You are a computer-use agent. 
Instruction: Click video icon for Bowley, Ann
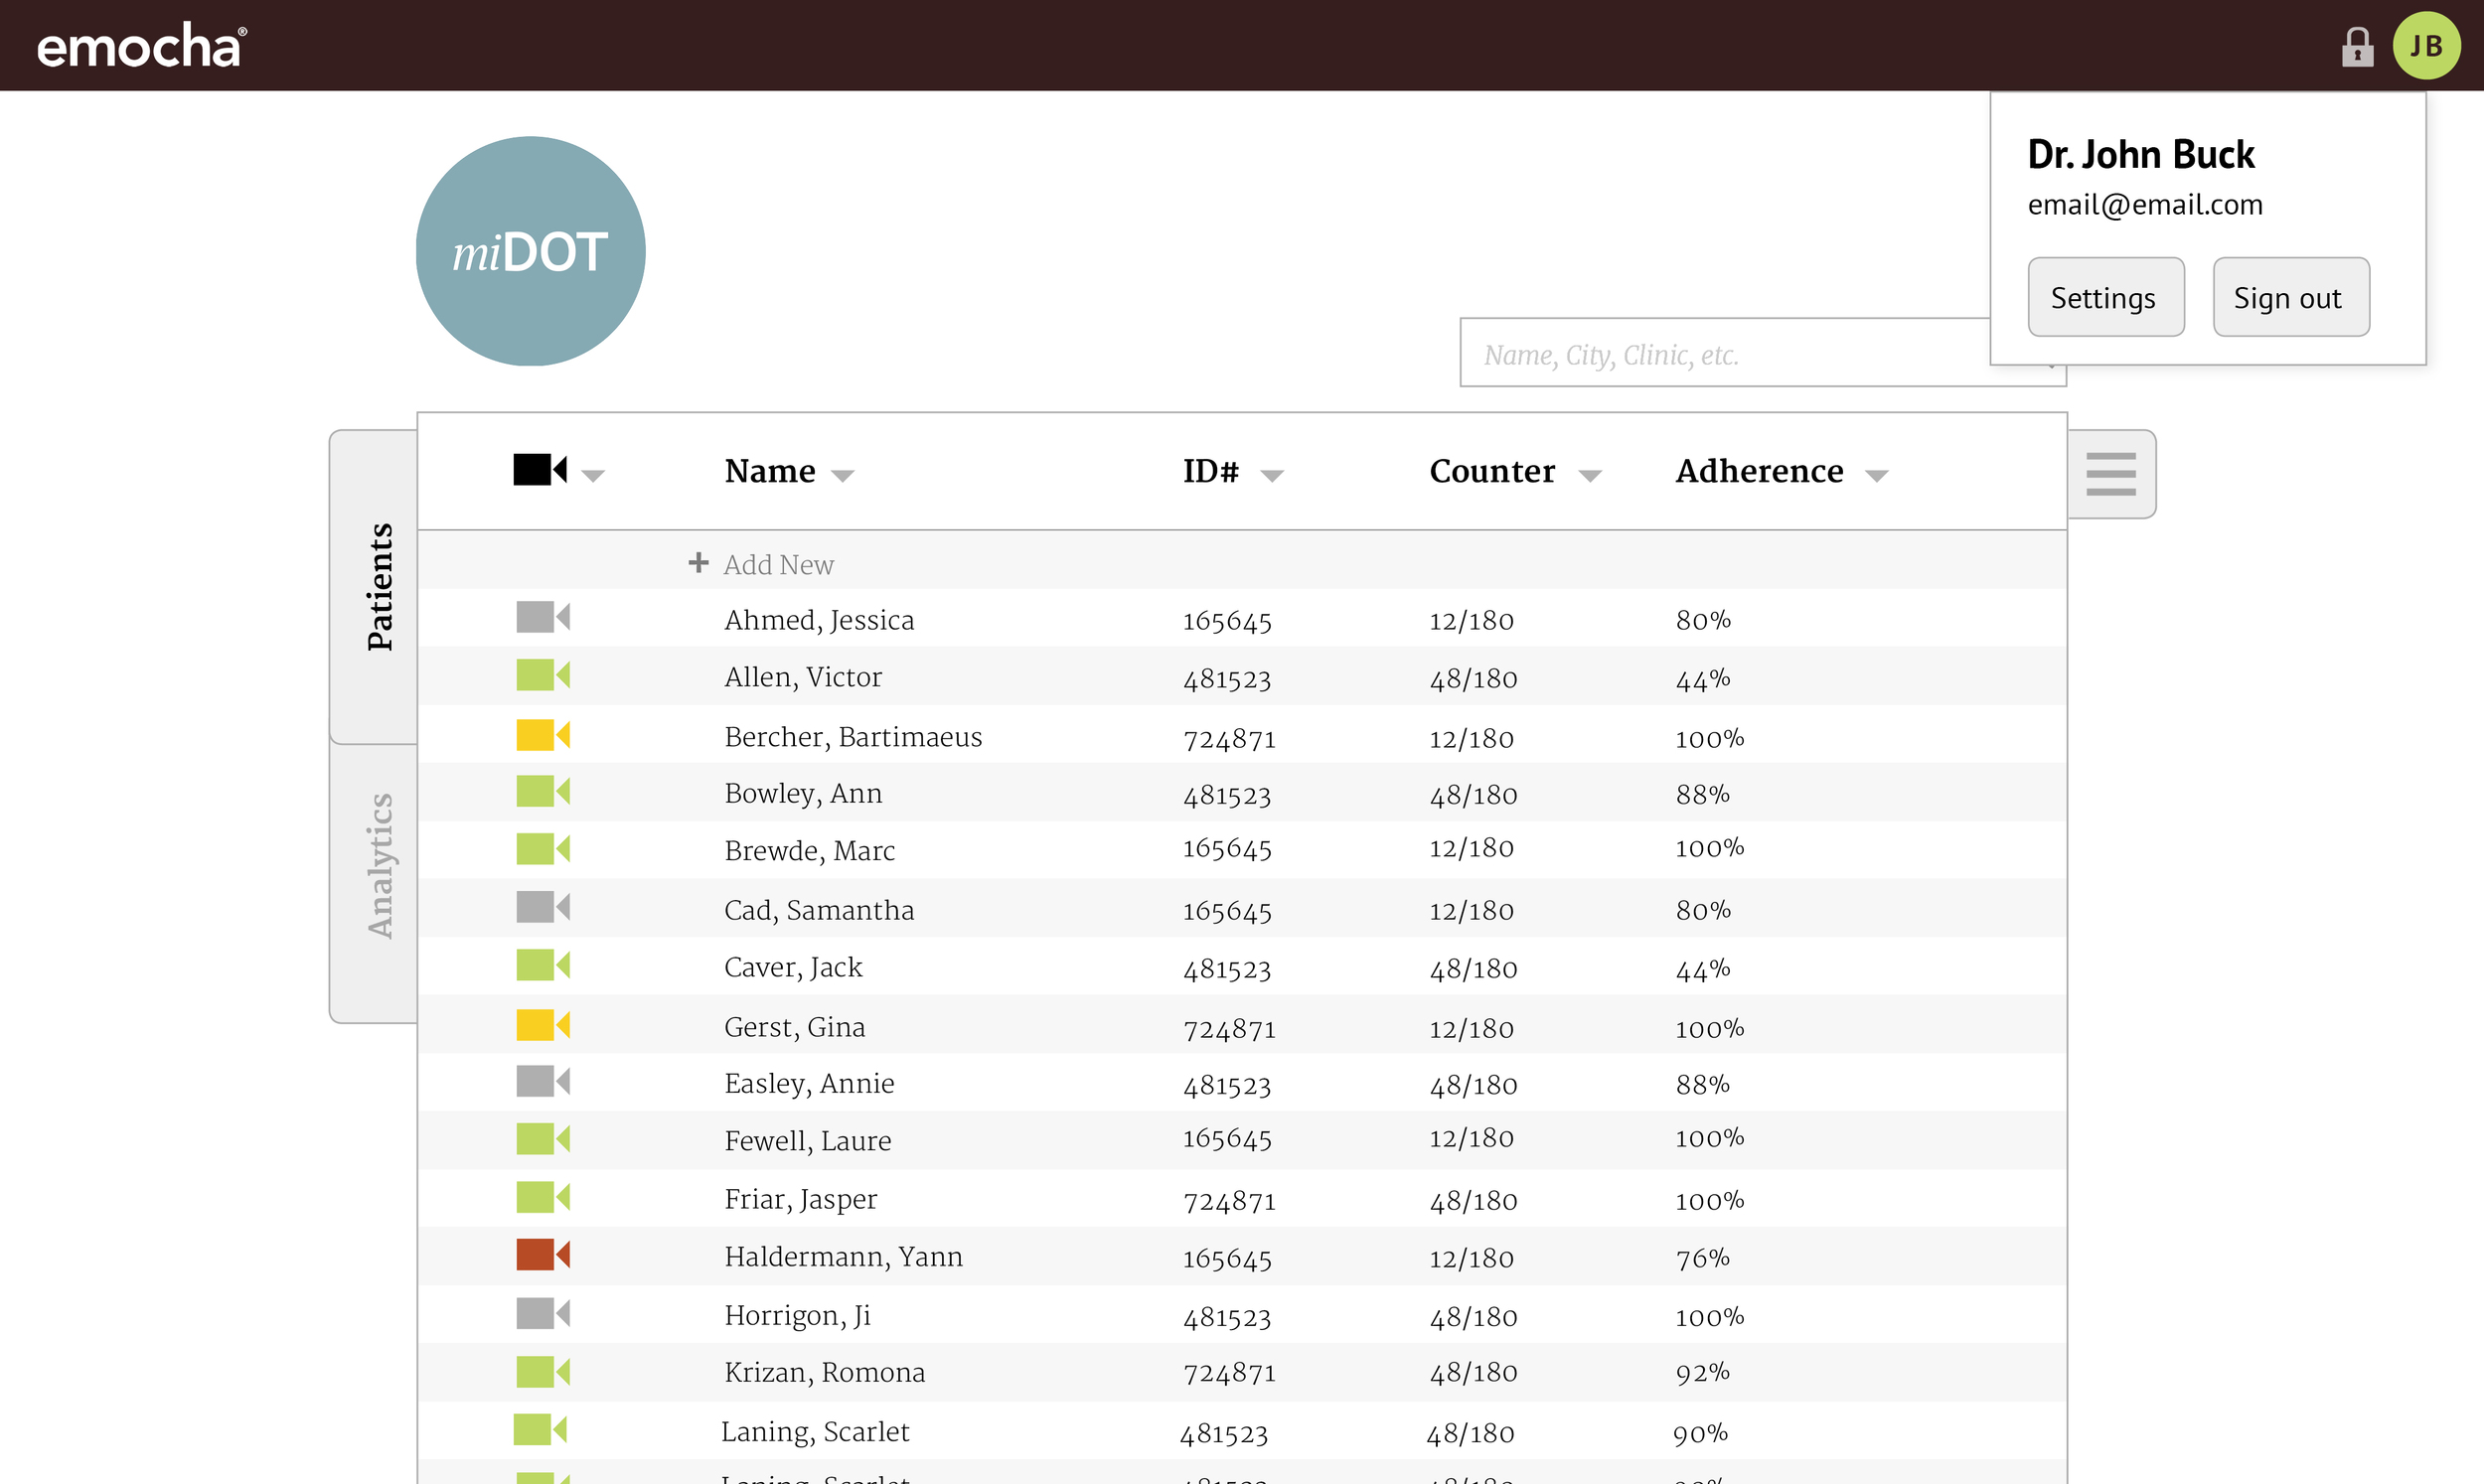point(543,791)
